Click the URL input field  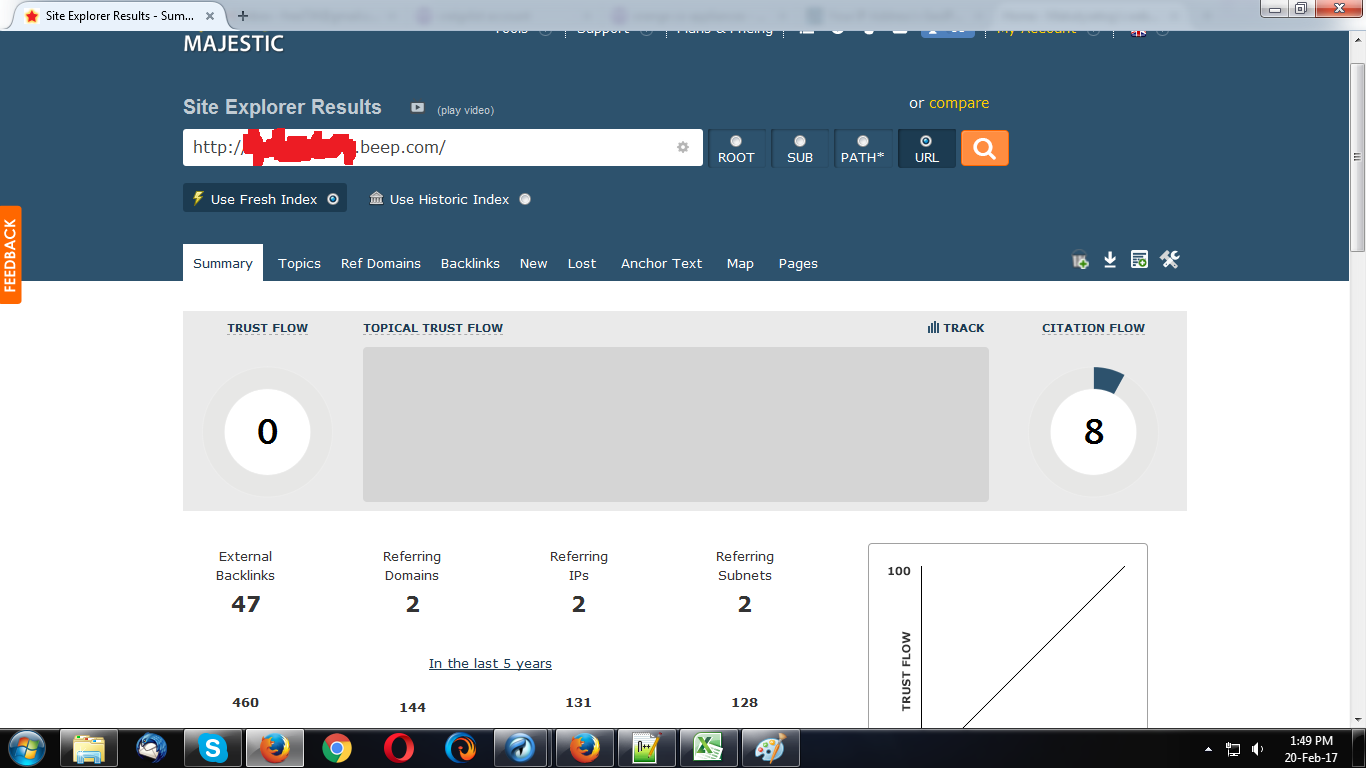(443, 147)
